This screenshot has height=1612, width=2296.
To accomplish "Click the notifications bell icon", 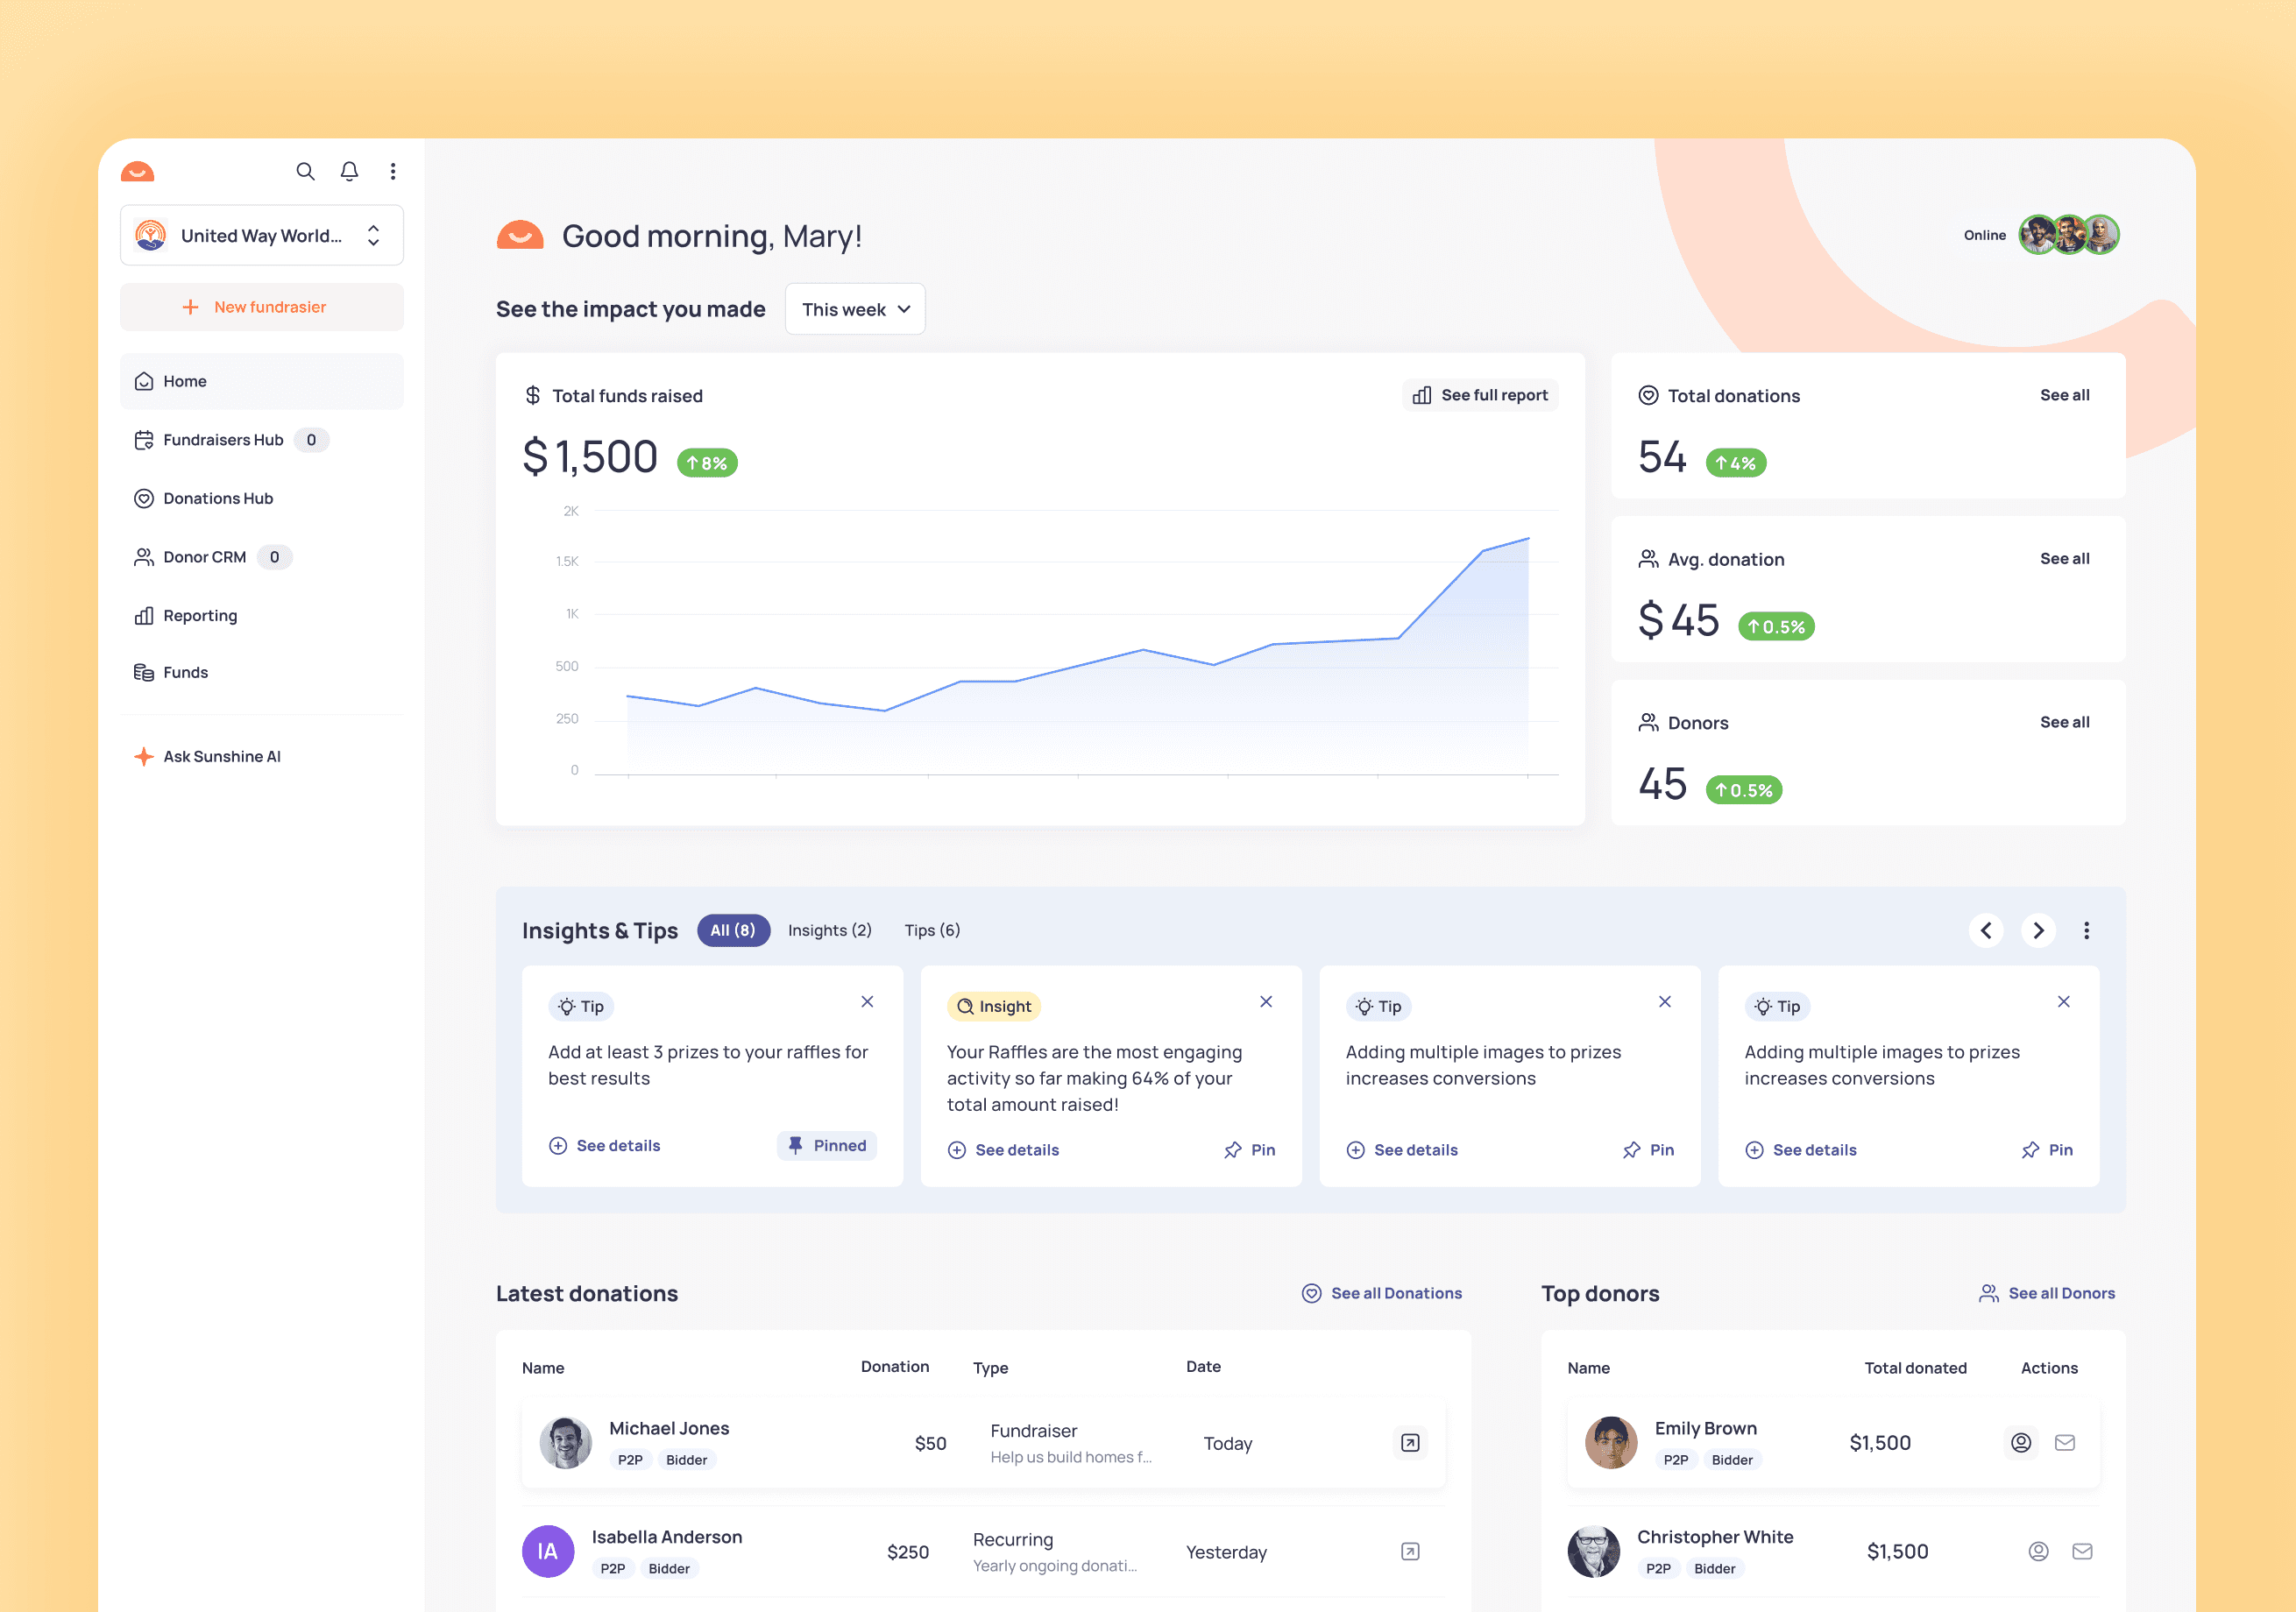I will [349, 171].
